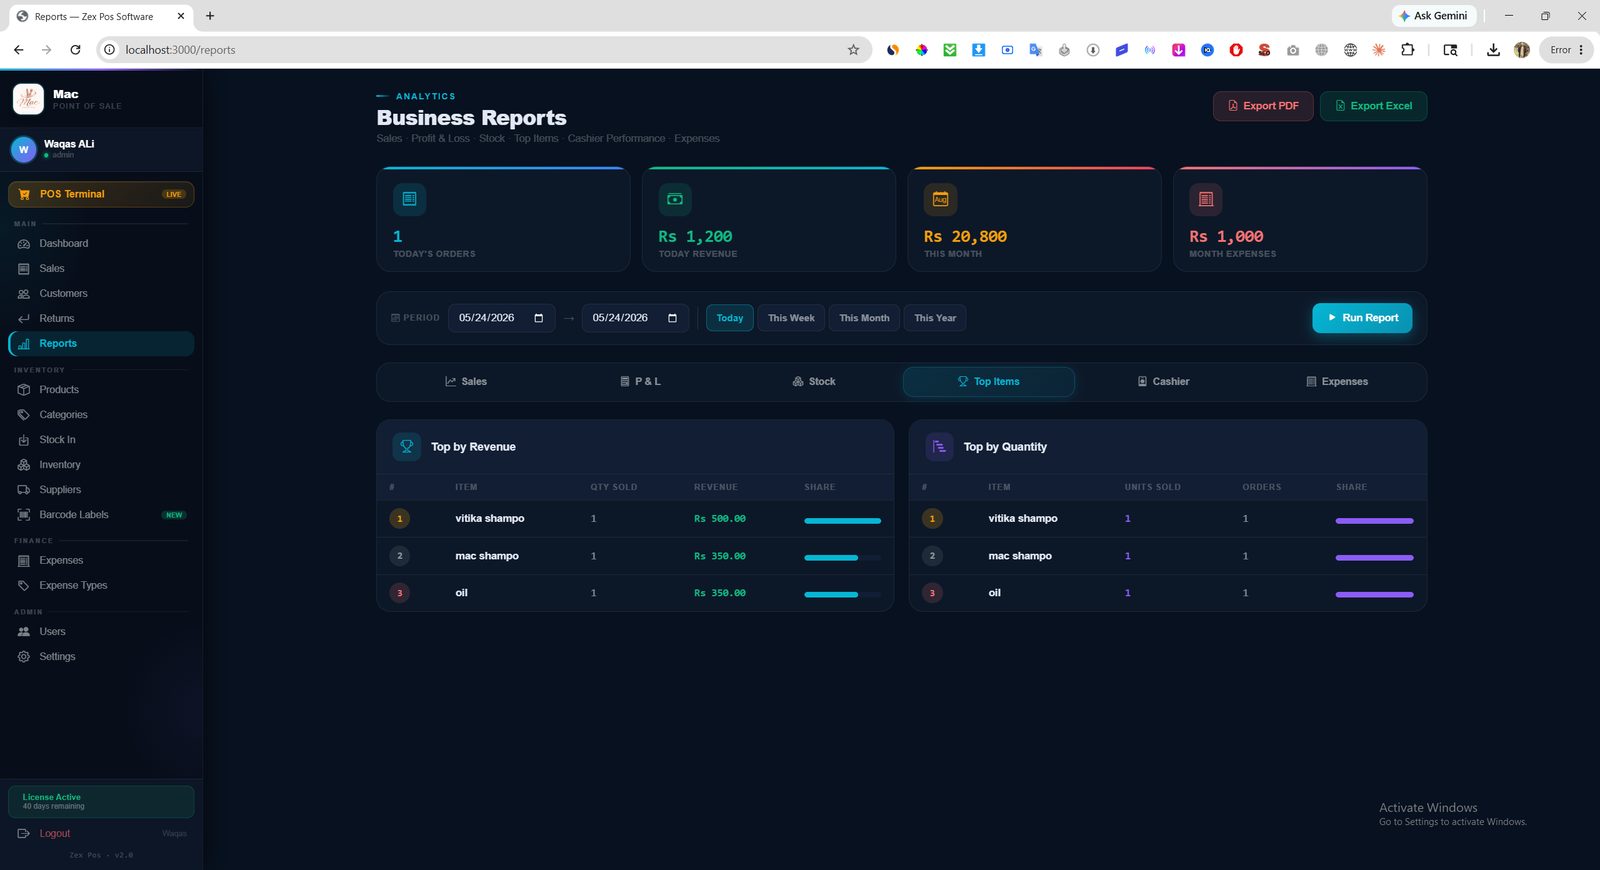This screenshot has width=1600, height=870.
Task: Open the browser extensions puzzle icon
Action: 1407,50
